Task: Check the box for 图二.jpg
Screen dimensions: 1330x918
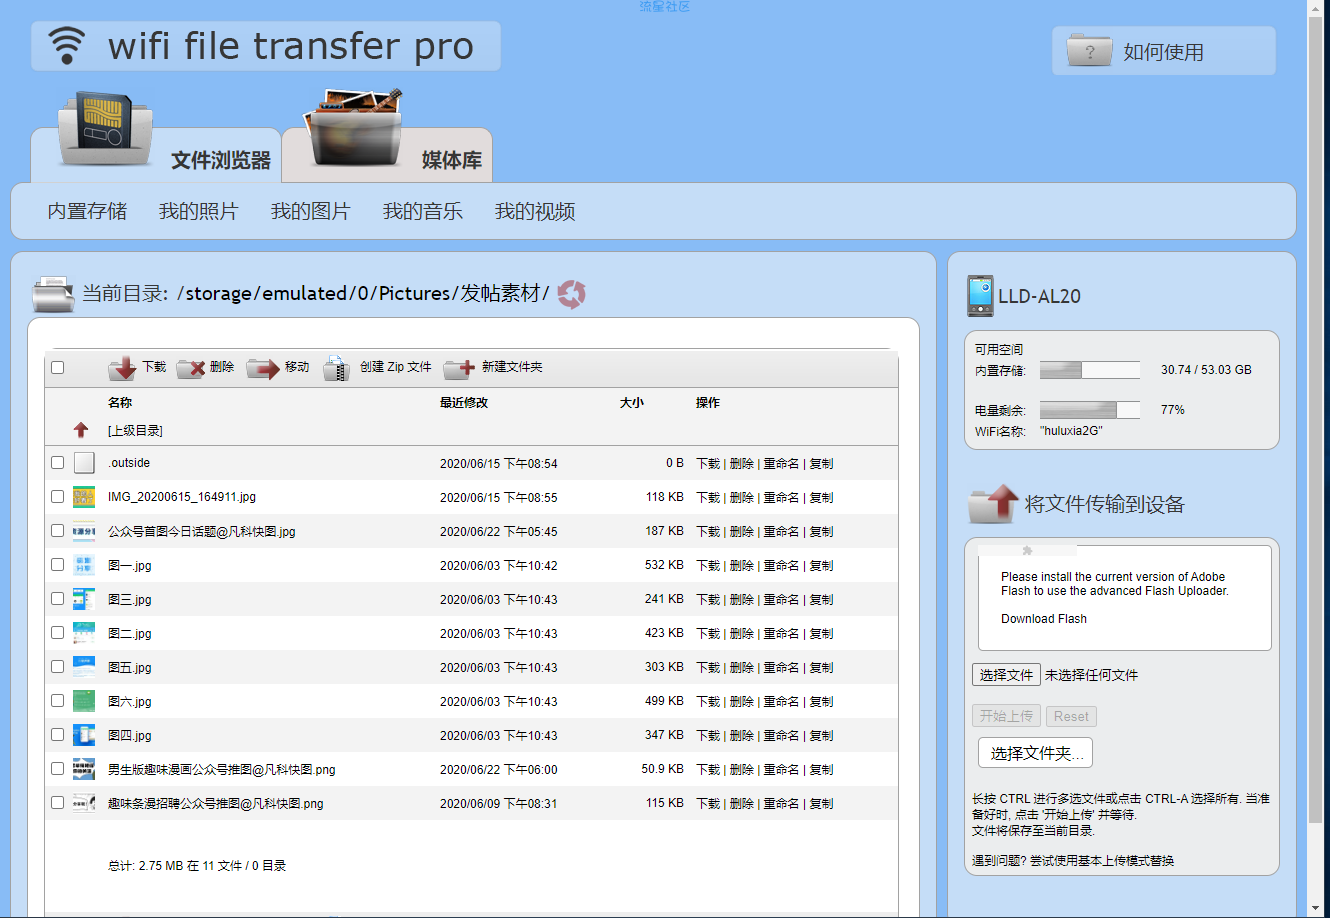Action: tap(57, 632)
